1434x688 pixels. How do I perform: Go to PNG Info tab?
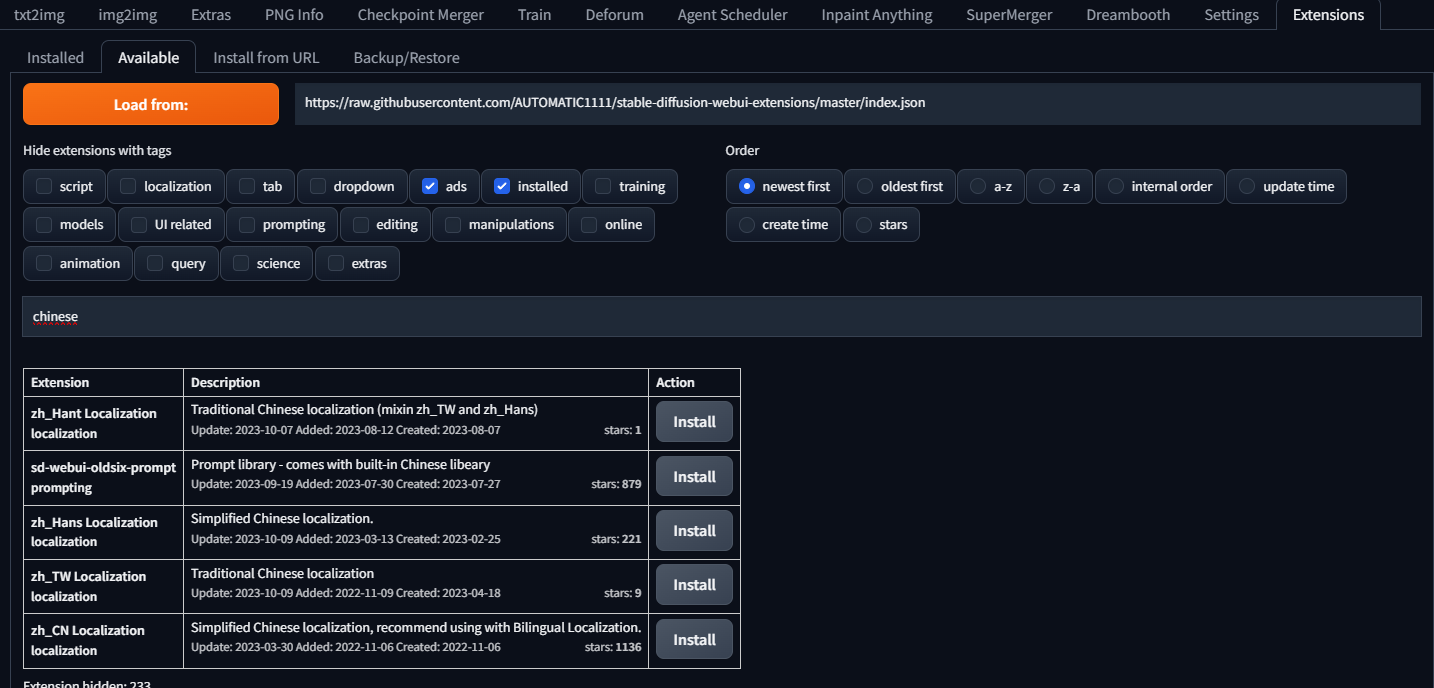coord(294,15)
